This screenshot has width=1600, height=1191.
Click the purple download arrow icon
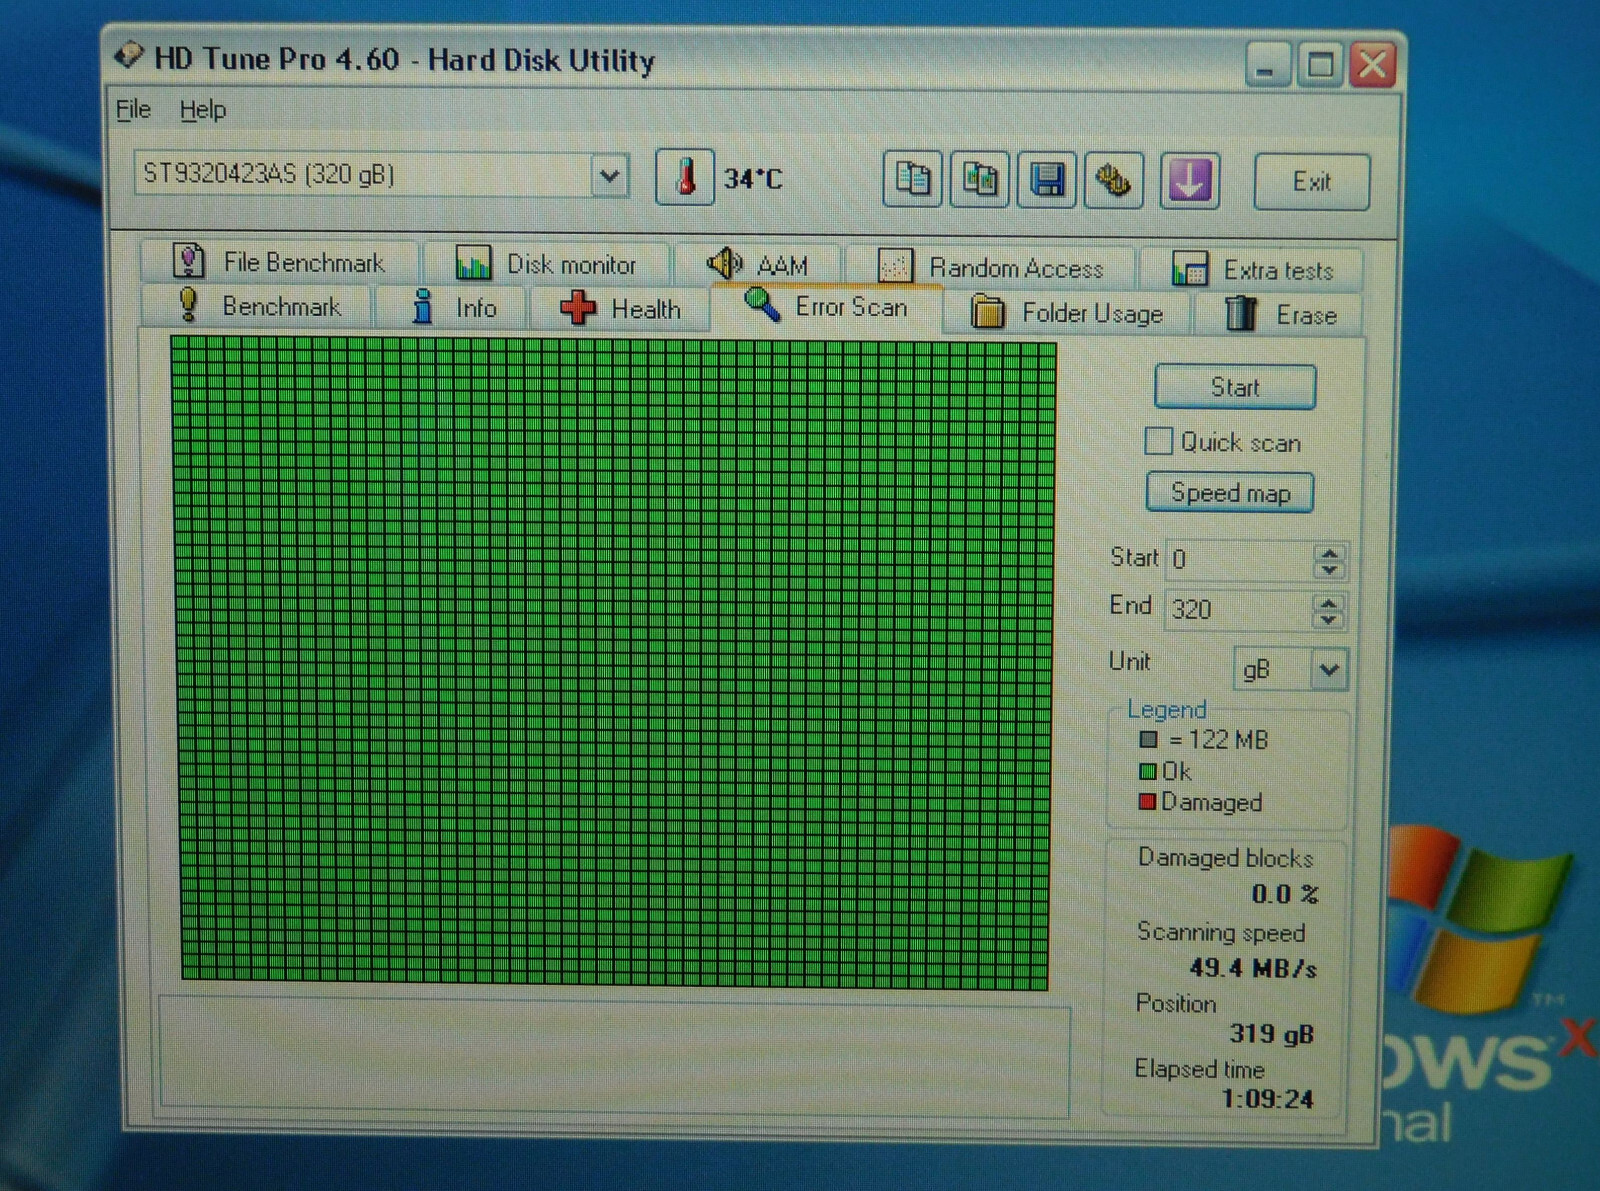click(1189, 182)
